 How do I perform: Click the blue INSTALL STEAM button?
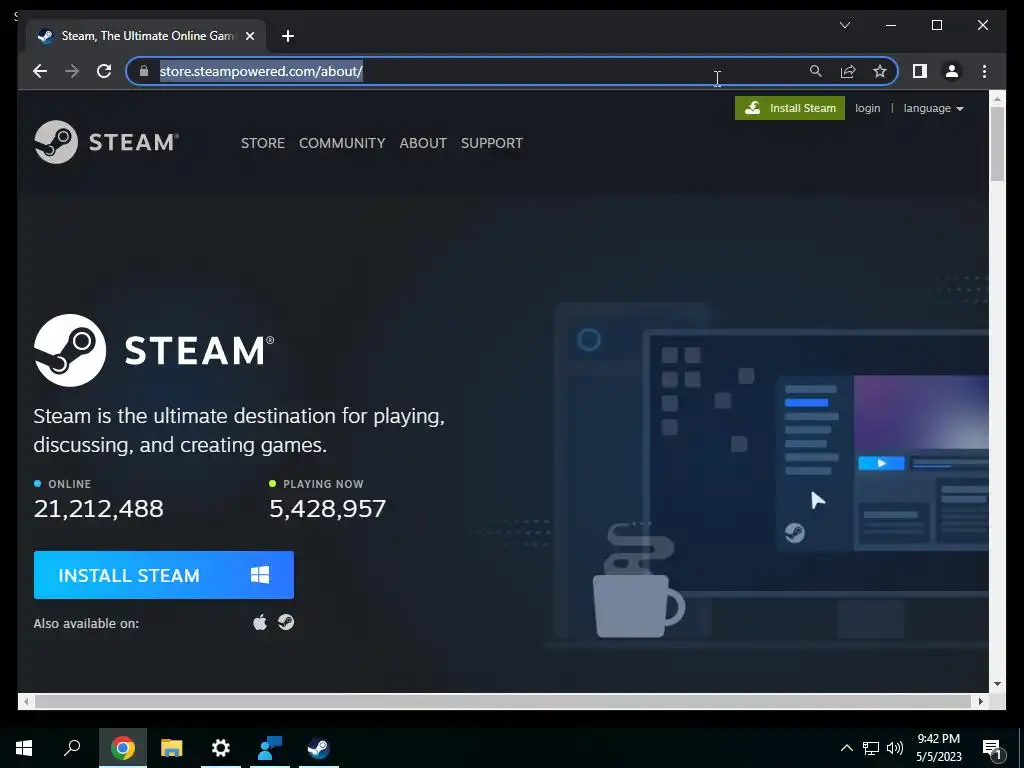[x=164, y=575]
